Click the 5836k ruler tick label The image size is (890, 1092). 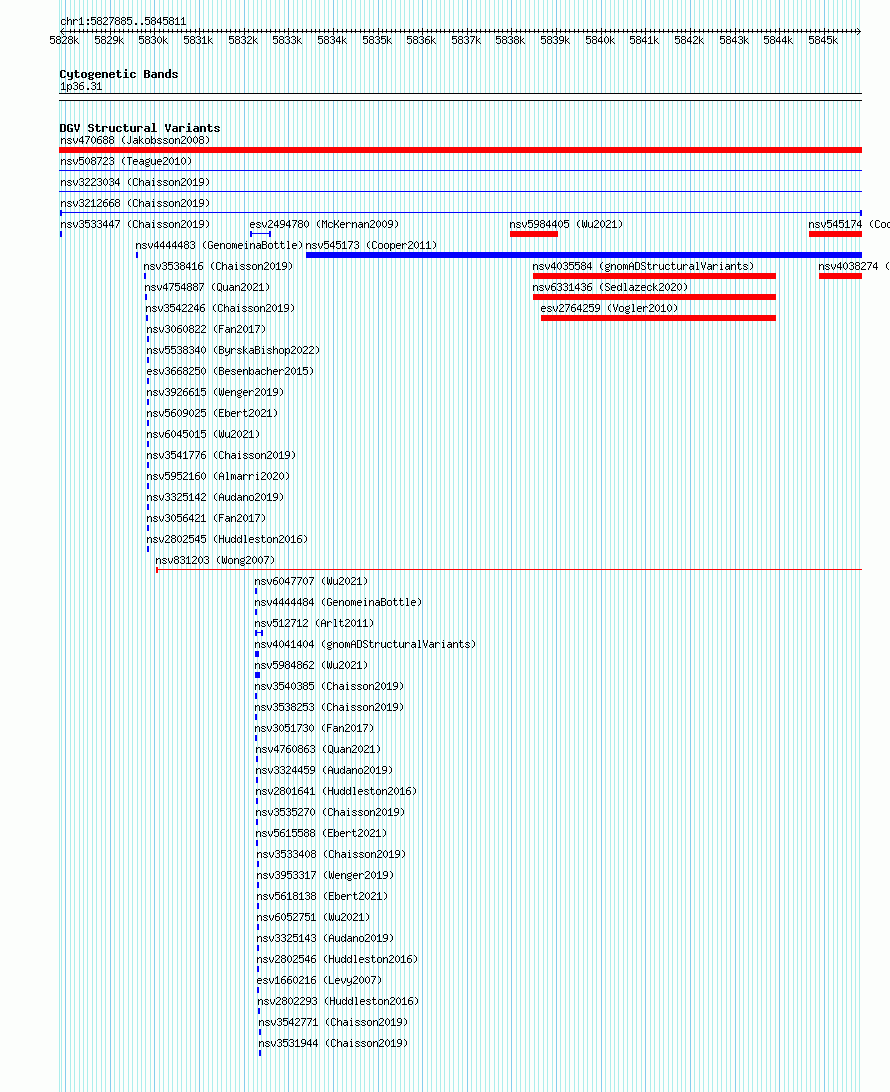[421, 40]
